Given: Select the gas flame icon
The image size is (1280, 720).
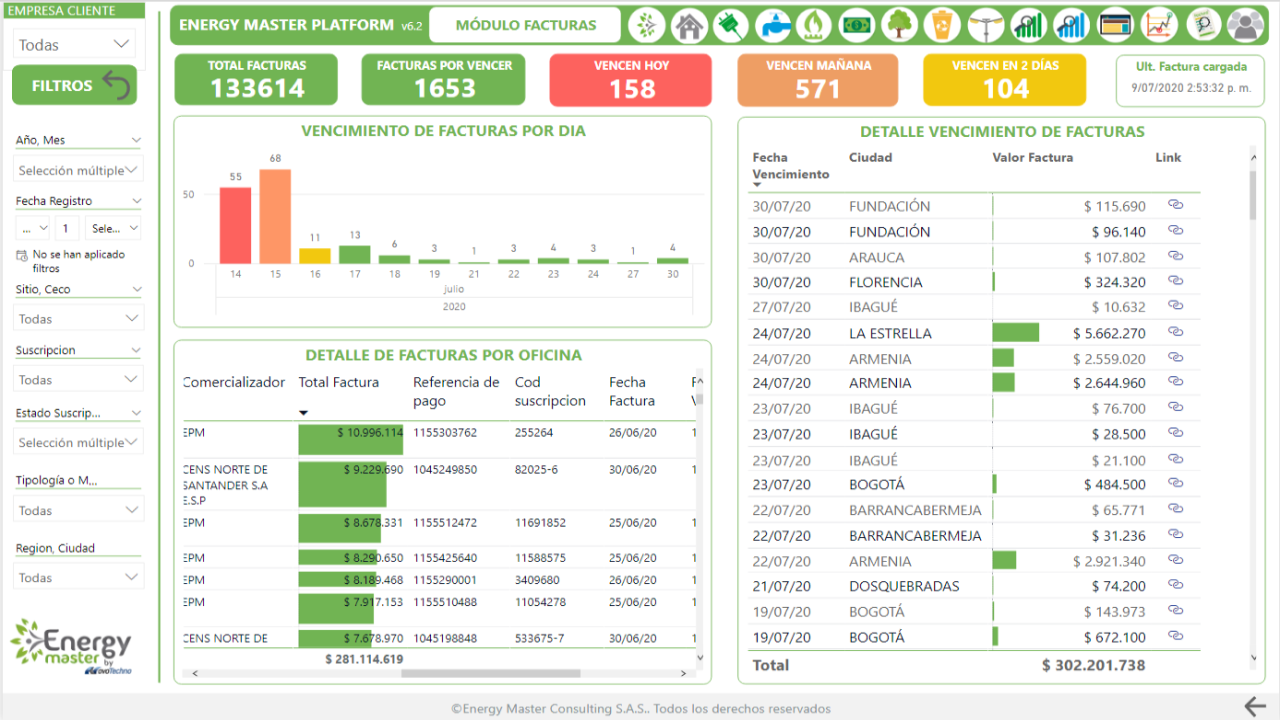Looking at the screenshot, I should pyautogui.click(x=815, y=25).
